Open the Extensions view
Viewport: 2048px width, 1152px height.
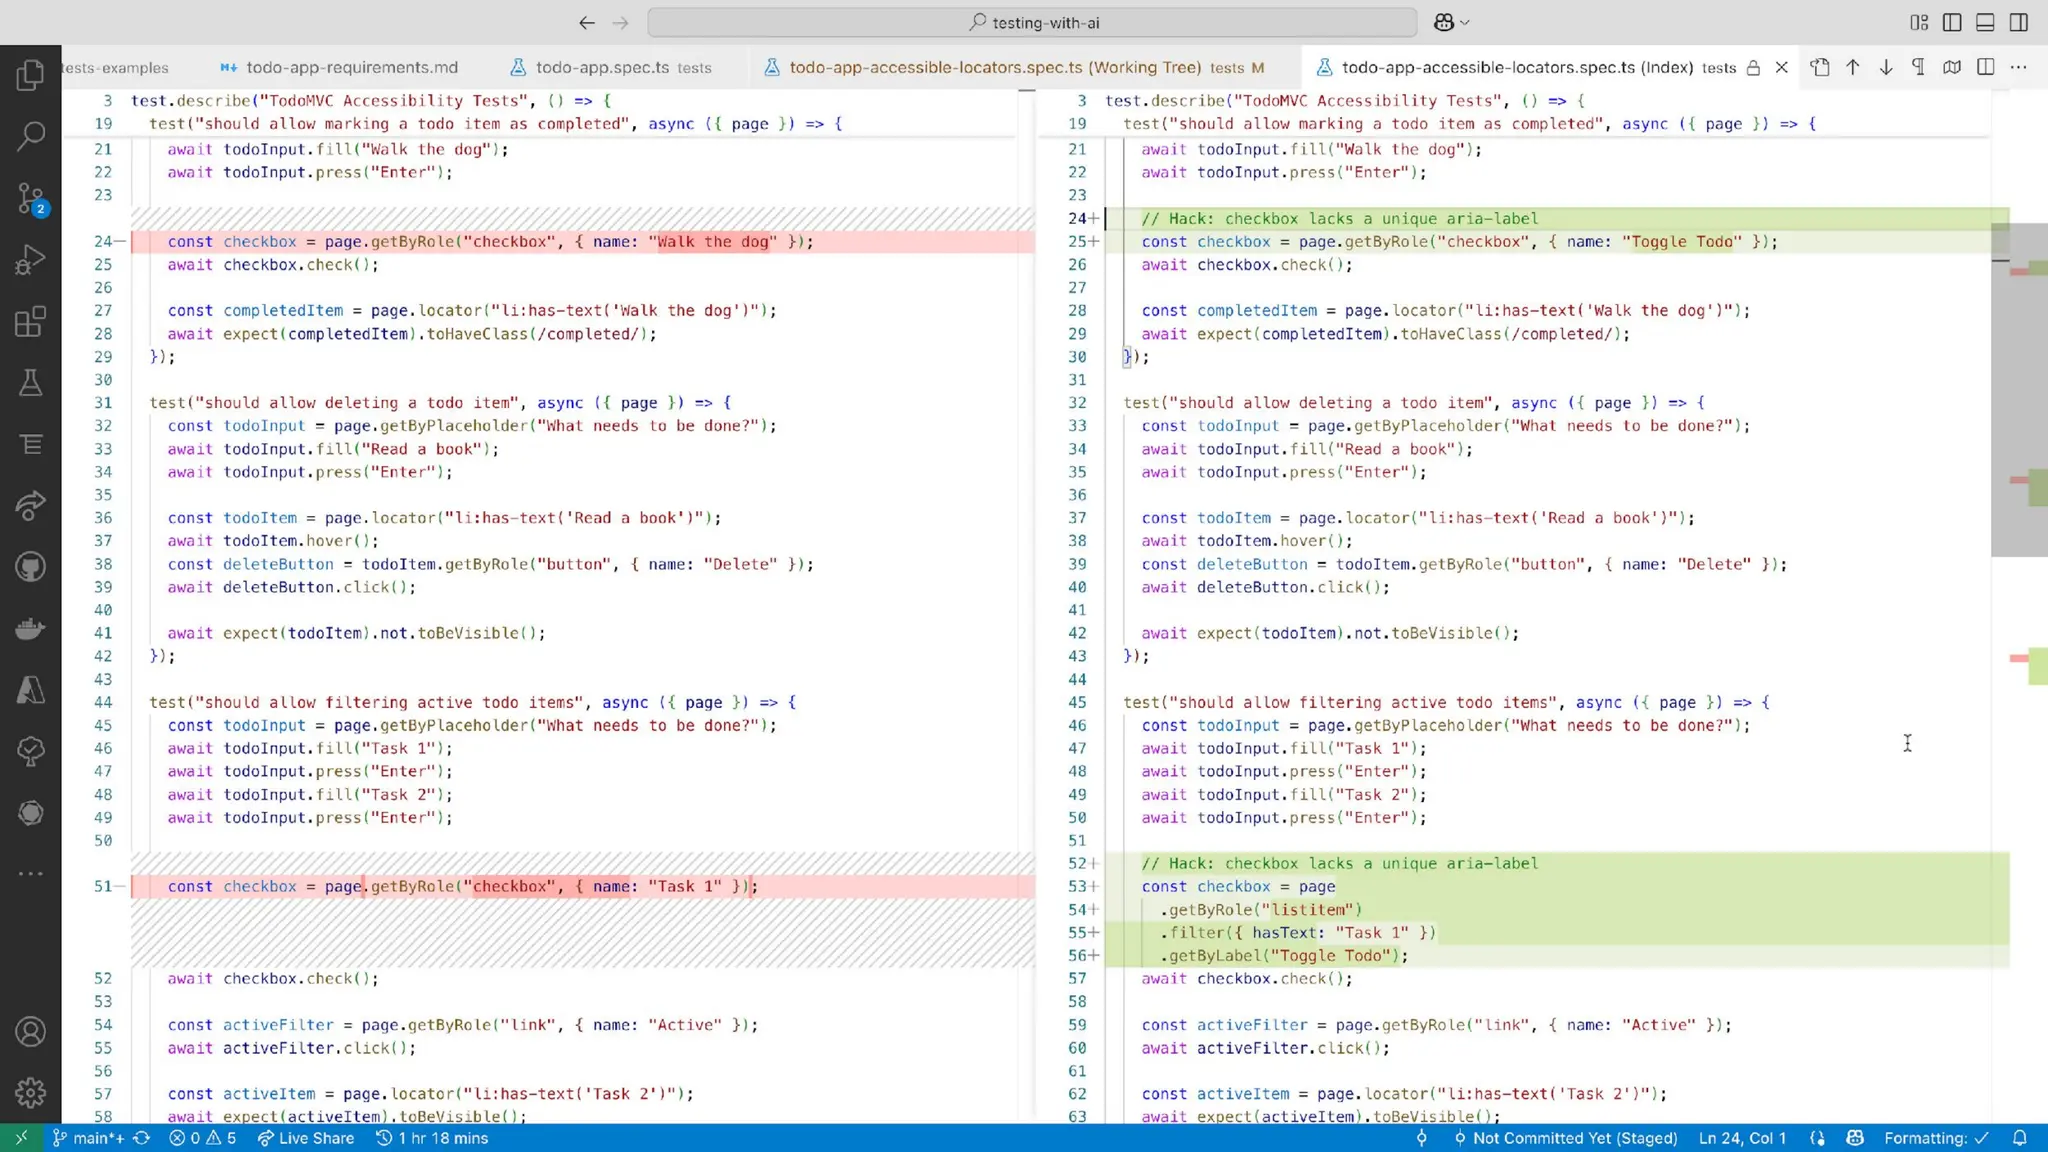click(x=30, y=321)
